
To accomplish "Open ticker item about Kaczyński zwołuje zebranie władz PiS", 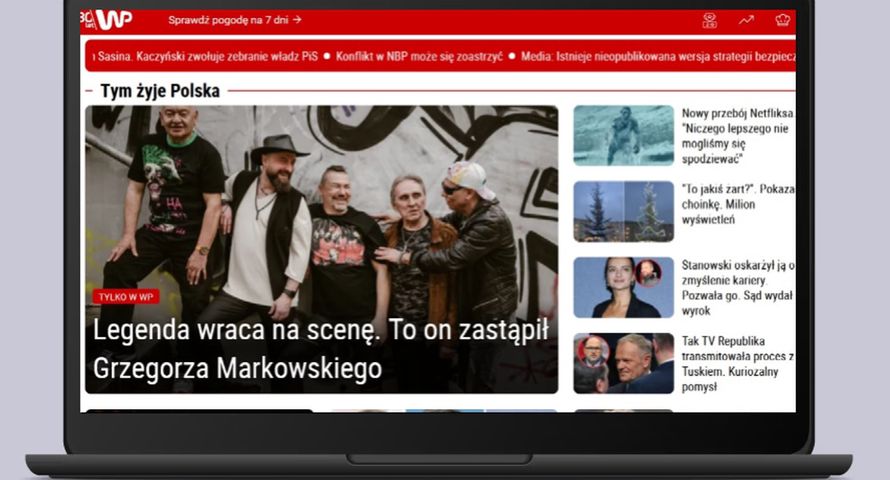I will (x=207, y=56).
